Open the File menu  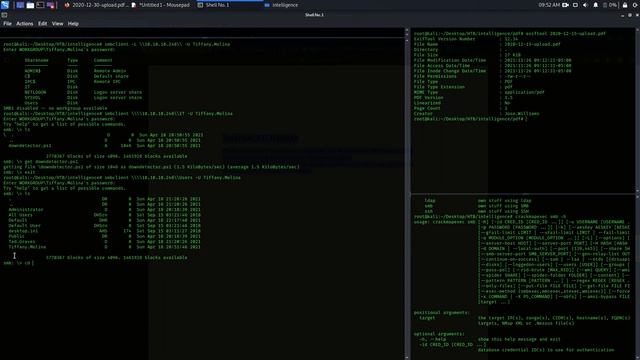tap(7, 24)
